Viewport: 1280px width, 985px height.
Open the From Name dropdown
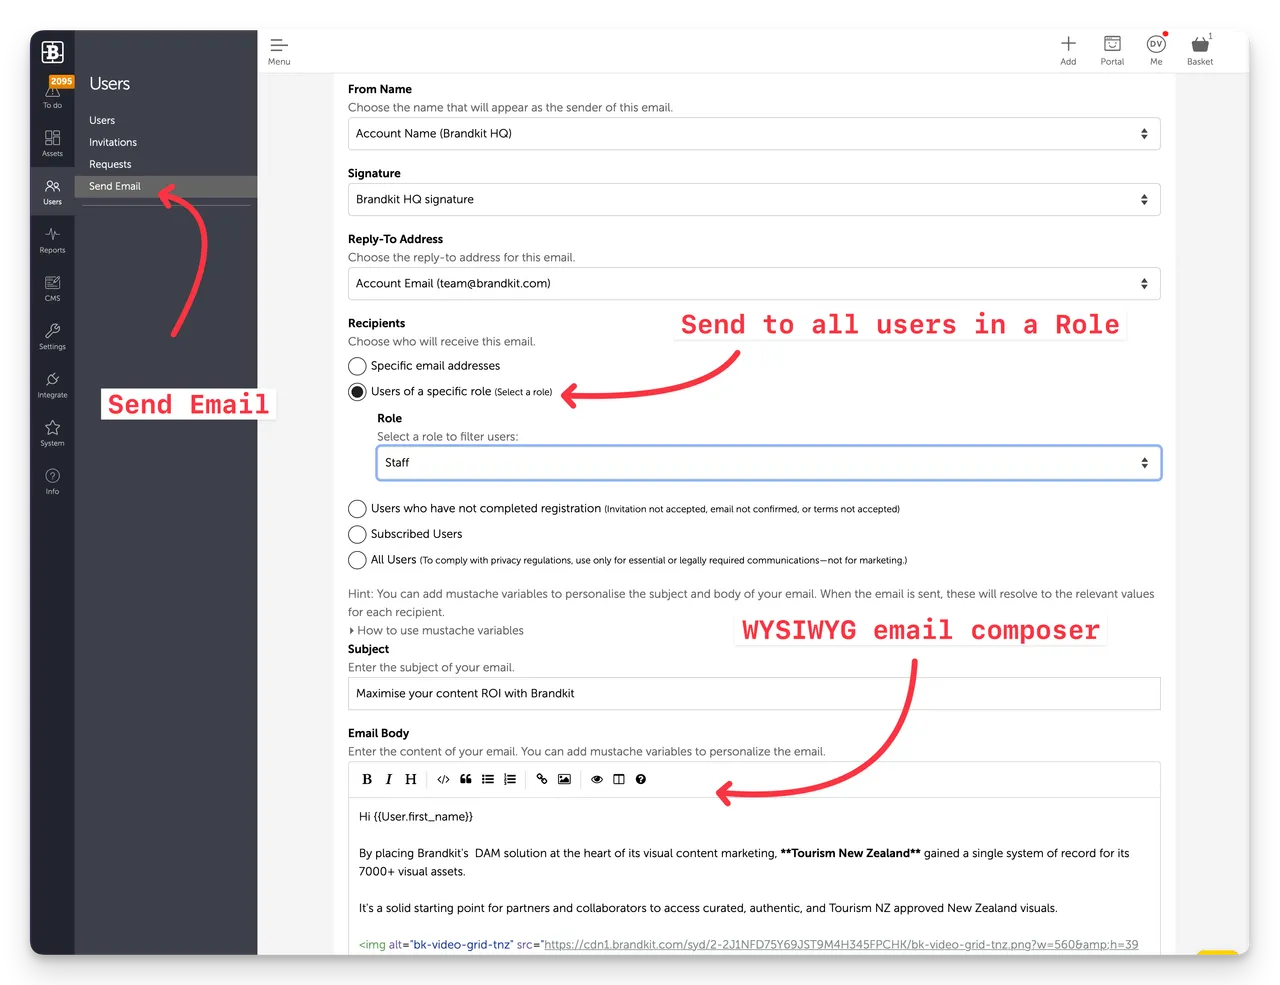coord(753,134)
